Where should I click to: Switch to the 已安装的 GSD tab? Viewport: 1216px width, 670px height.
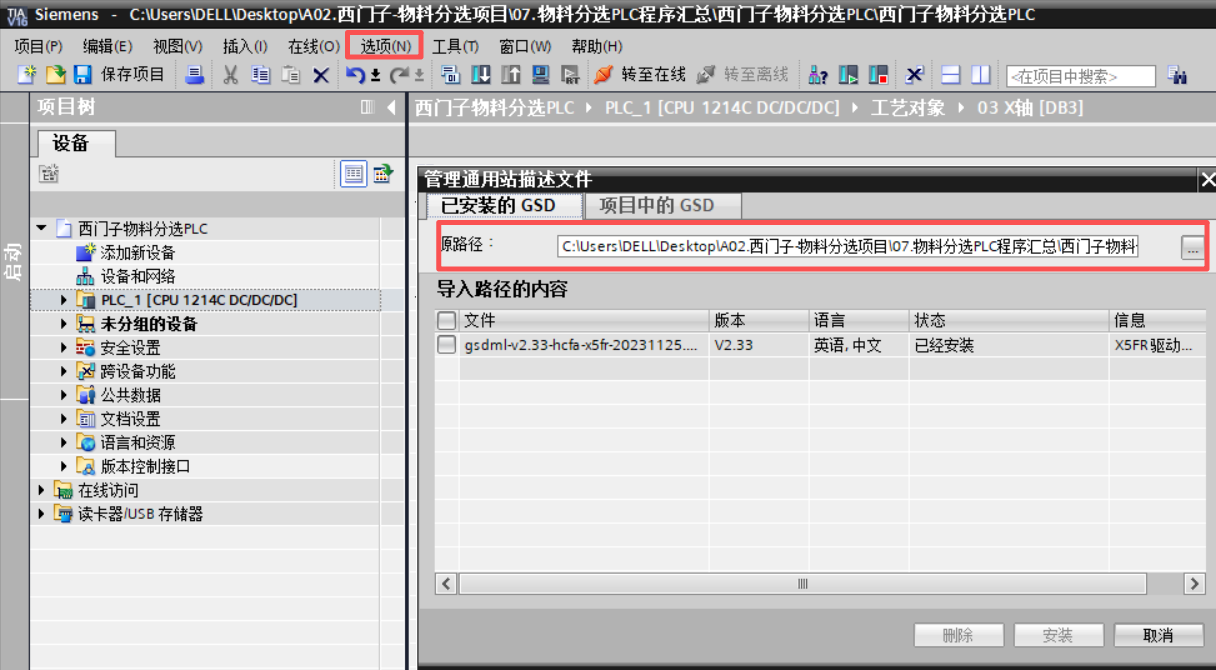click(505, 205)
